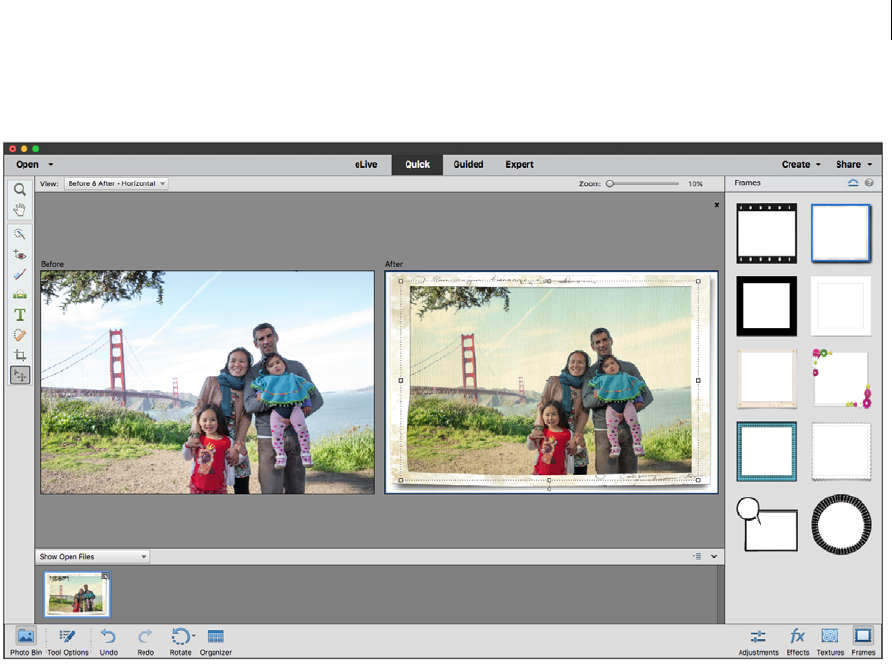This screenshot has width=892, height=667.
Task: Select the Crop tool
Action: coord(19,355)
